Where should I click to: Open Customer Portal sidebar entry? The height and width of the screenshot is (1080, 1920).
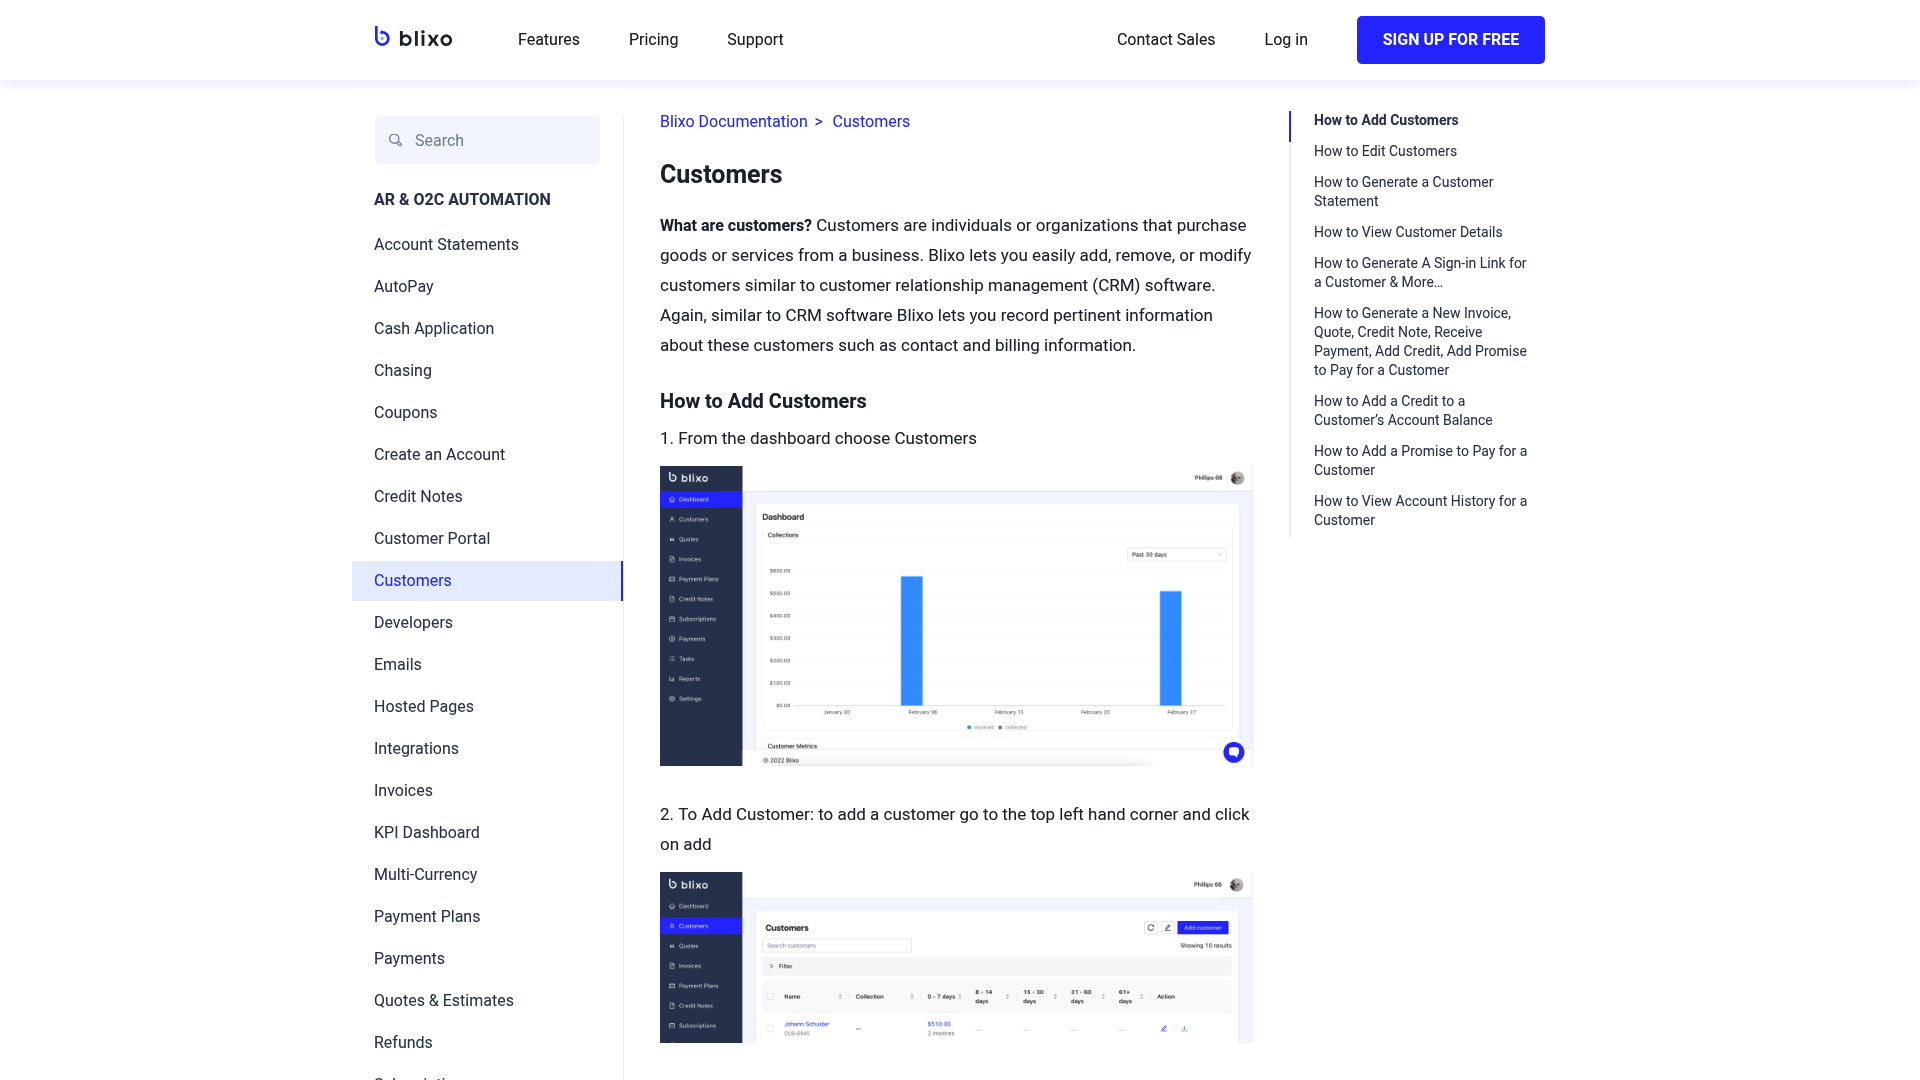[432, 539]
